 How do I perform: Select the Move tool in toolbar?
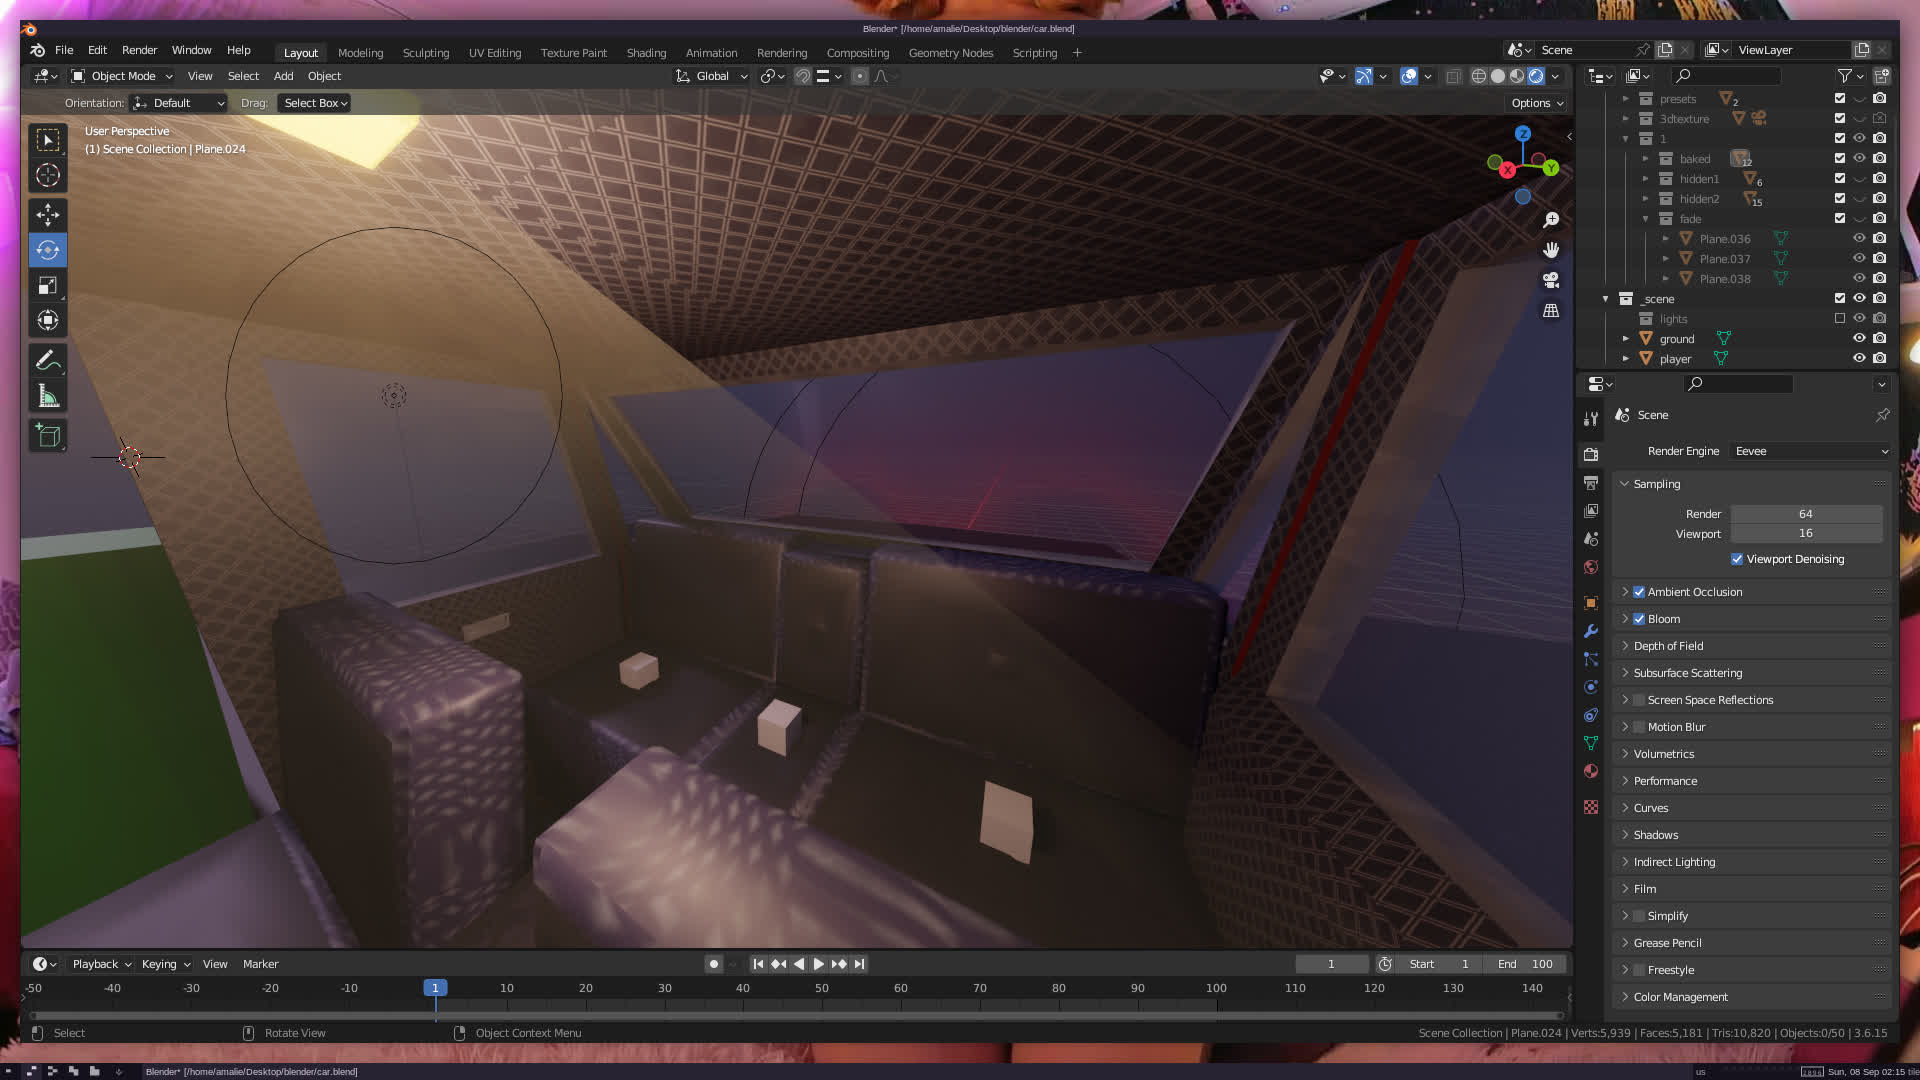coord(47,215)
